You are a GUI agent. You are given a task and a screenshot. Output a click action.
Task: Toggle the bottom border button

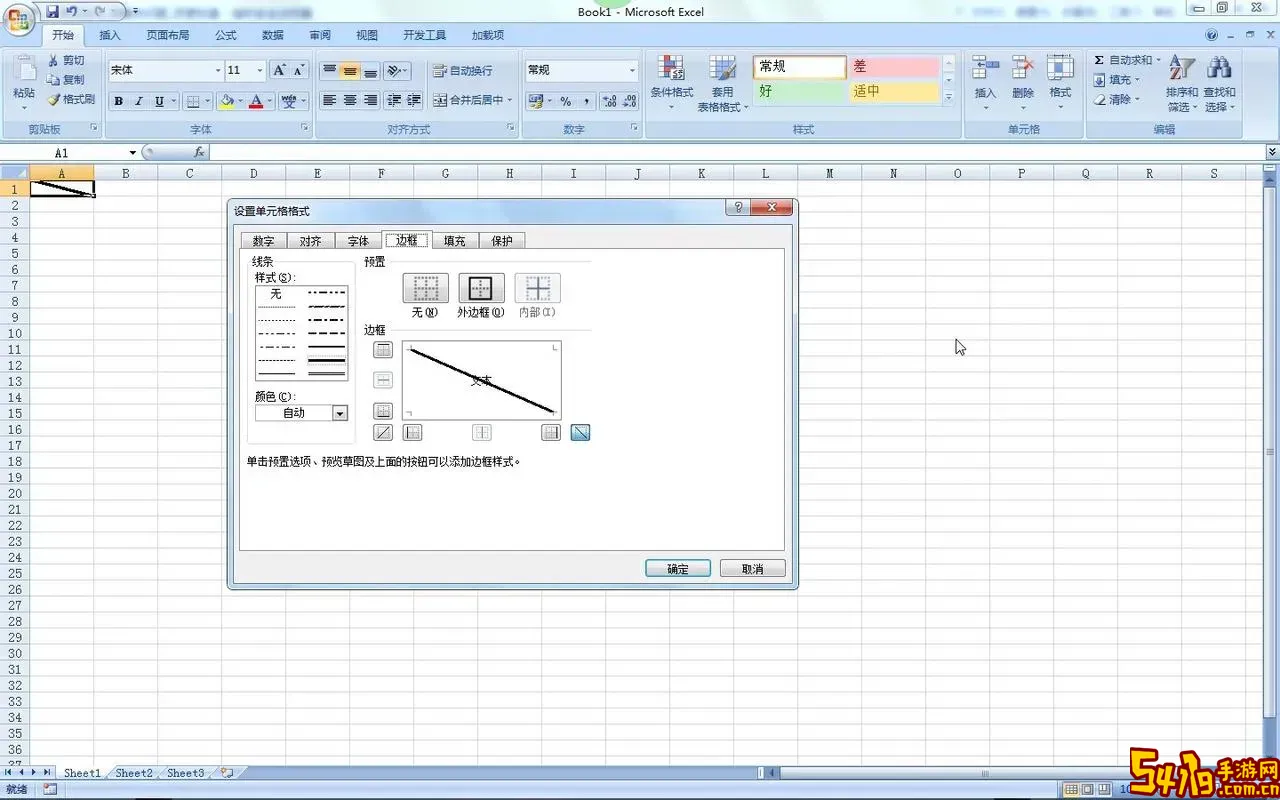pos(382,411)
